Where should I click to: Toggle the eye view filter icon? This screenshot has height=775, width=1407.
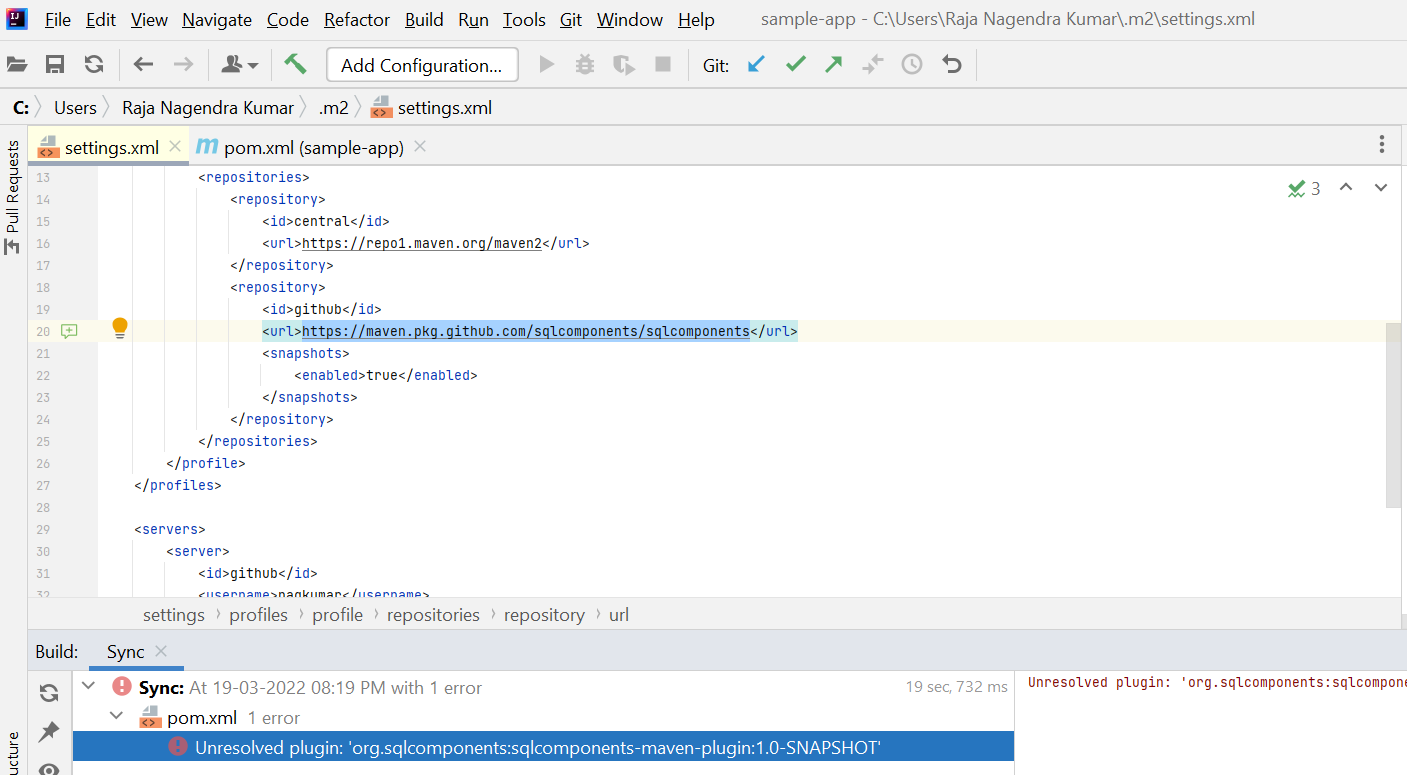tap(49, 769)
